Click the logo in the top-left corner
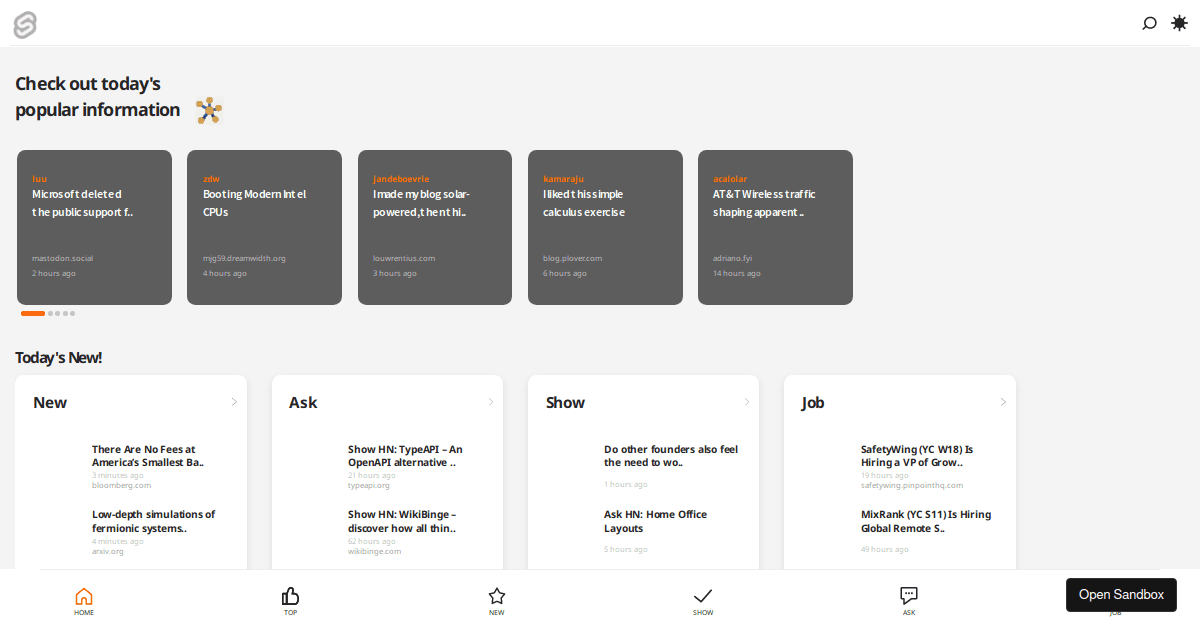The height and width of the screenshot is (630, 1200). tap(24, 24)
